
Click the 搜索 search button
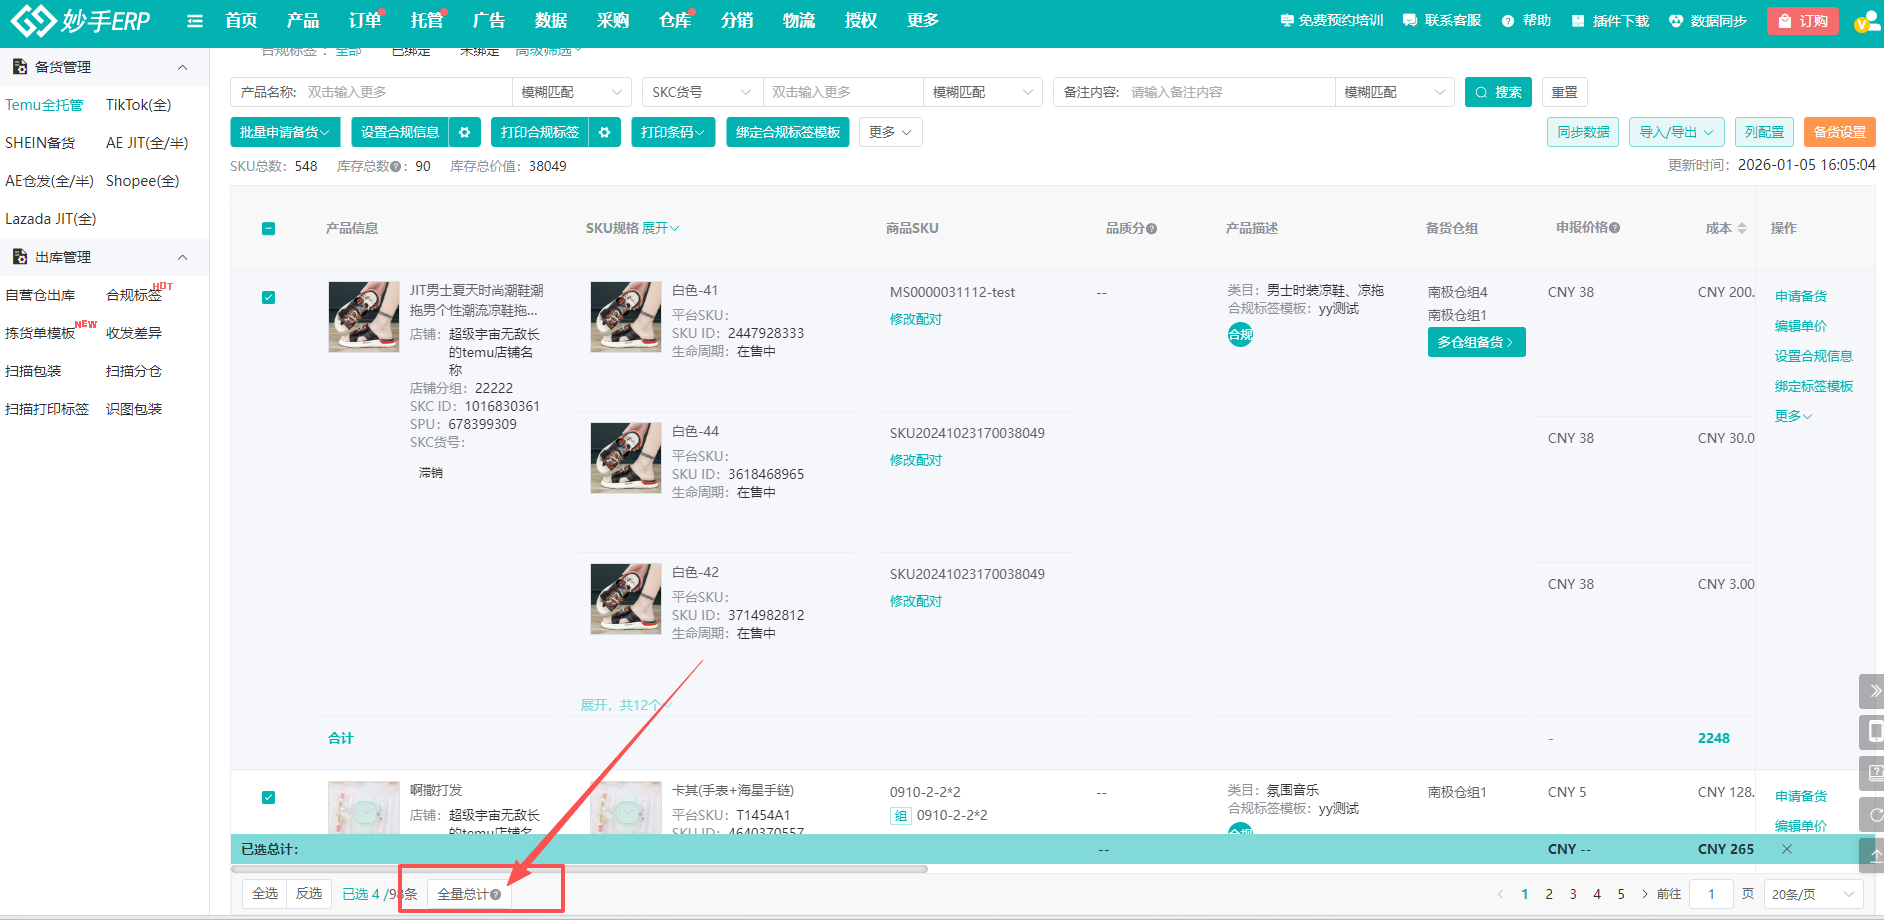(x=1498, y=92)
